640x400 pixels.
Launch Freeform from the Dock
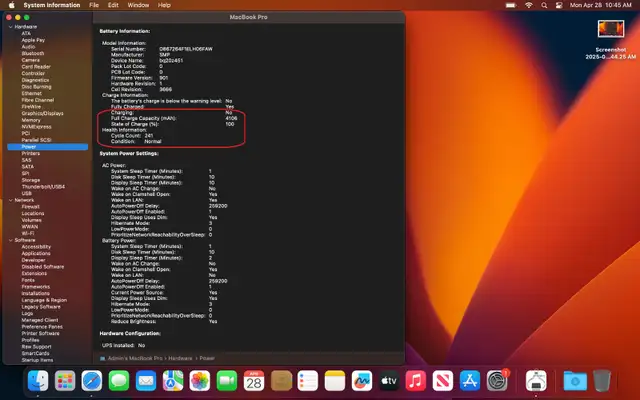362,381
